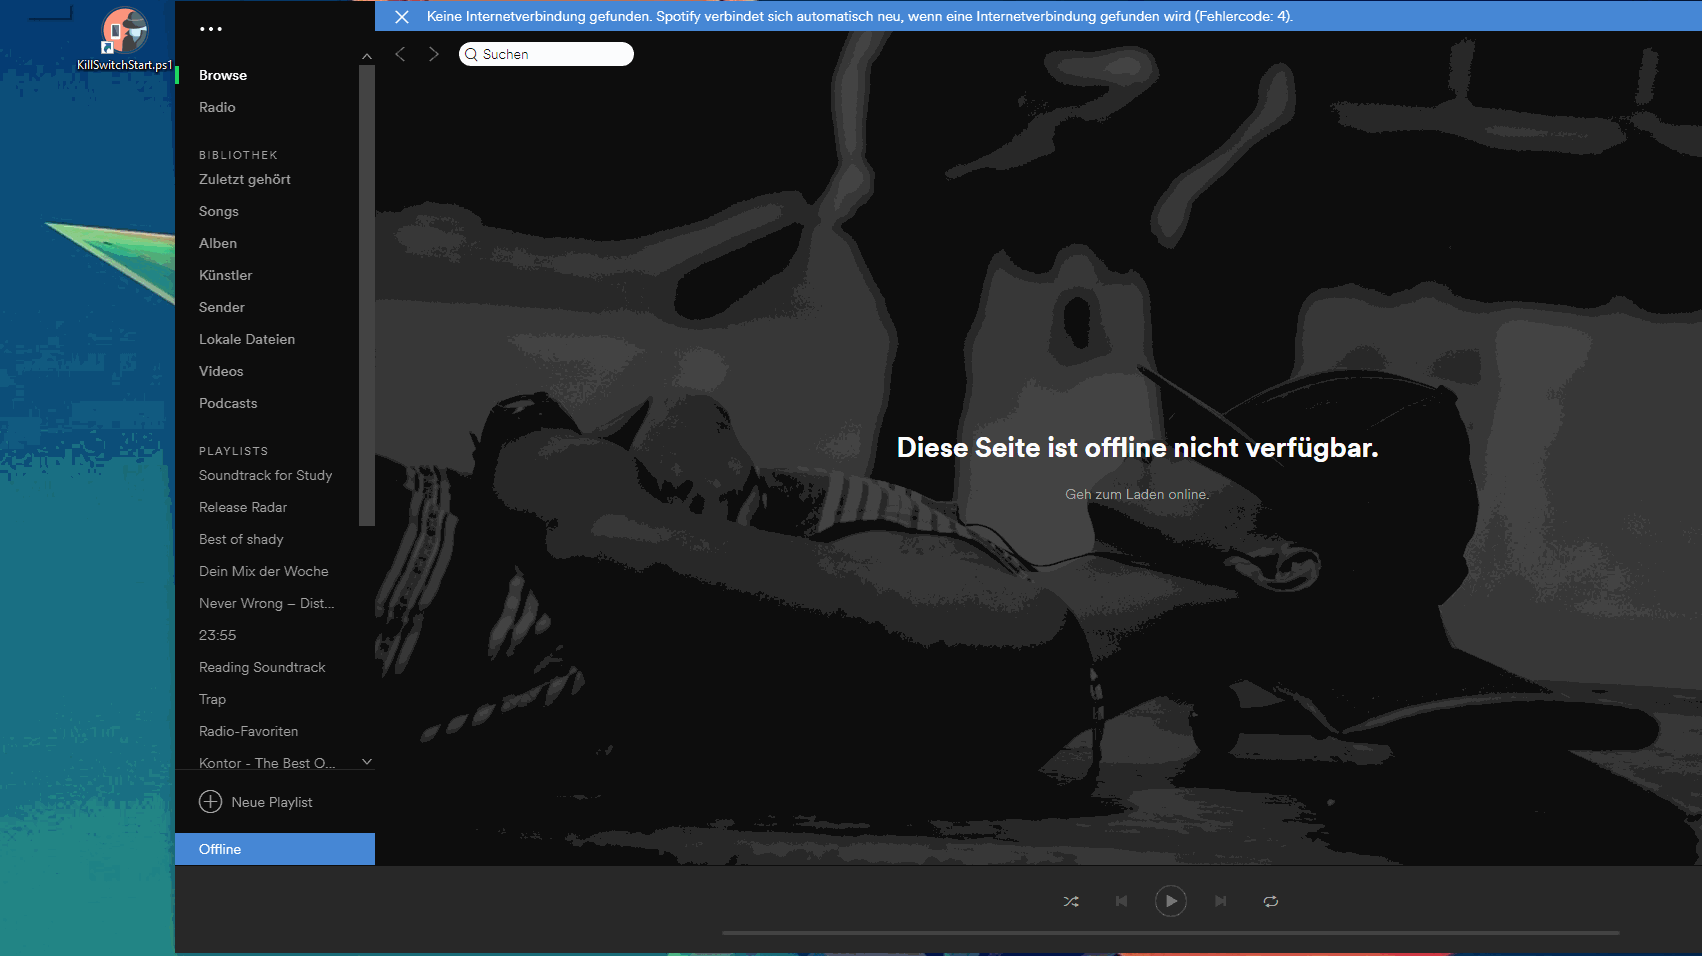
Task: Open Lokale Dateien in the library
Action: pos(247,339)
